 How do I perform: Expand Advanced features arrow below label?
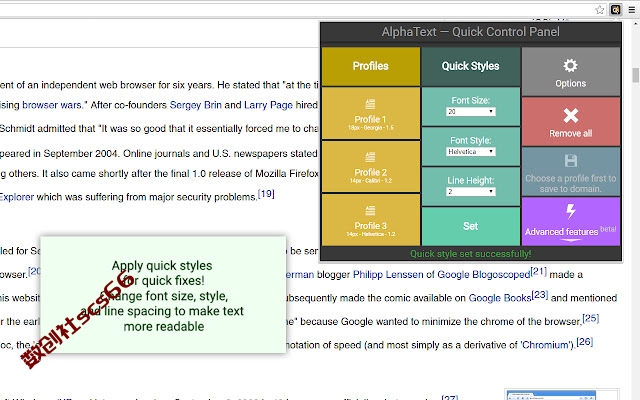point(571,240)
